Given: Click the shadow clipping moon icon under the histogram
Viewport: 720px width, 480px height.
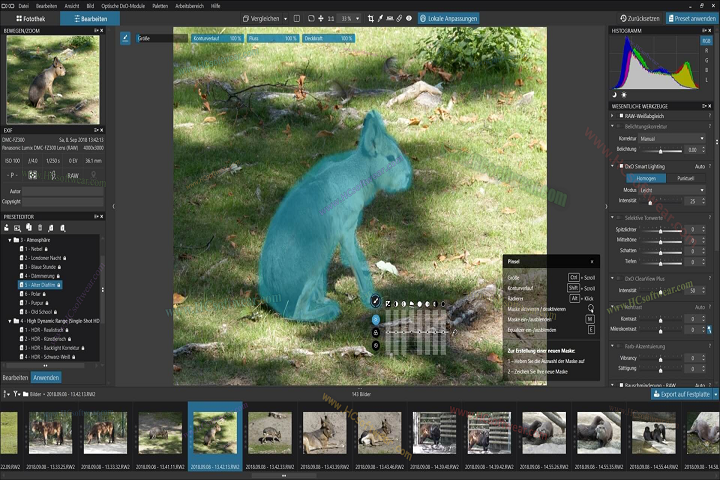Looking at the screenshot, I should click(x=617, y=94).
